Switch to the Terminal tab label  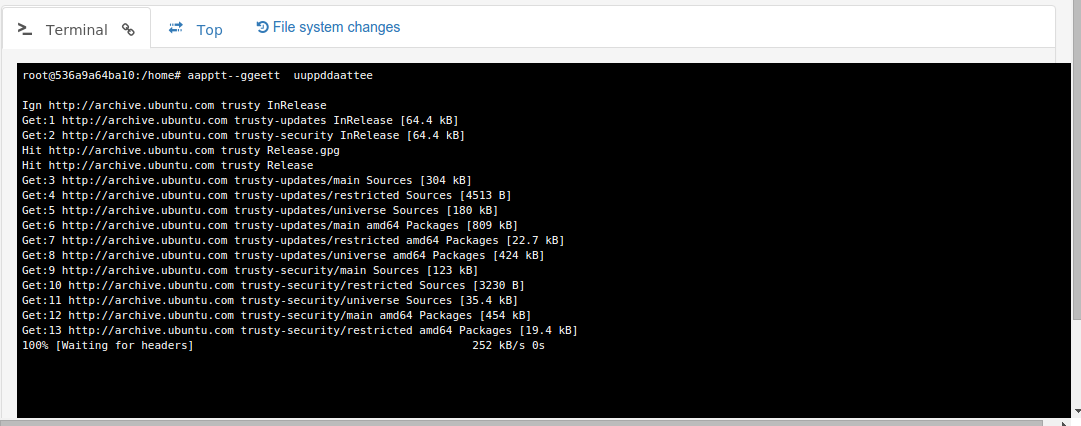[x=77, y=30]
